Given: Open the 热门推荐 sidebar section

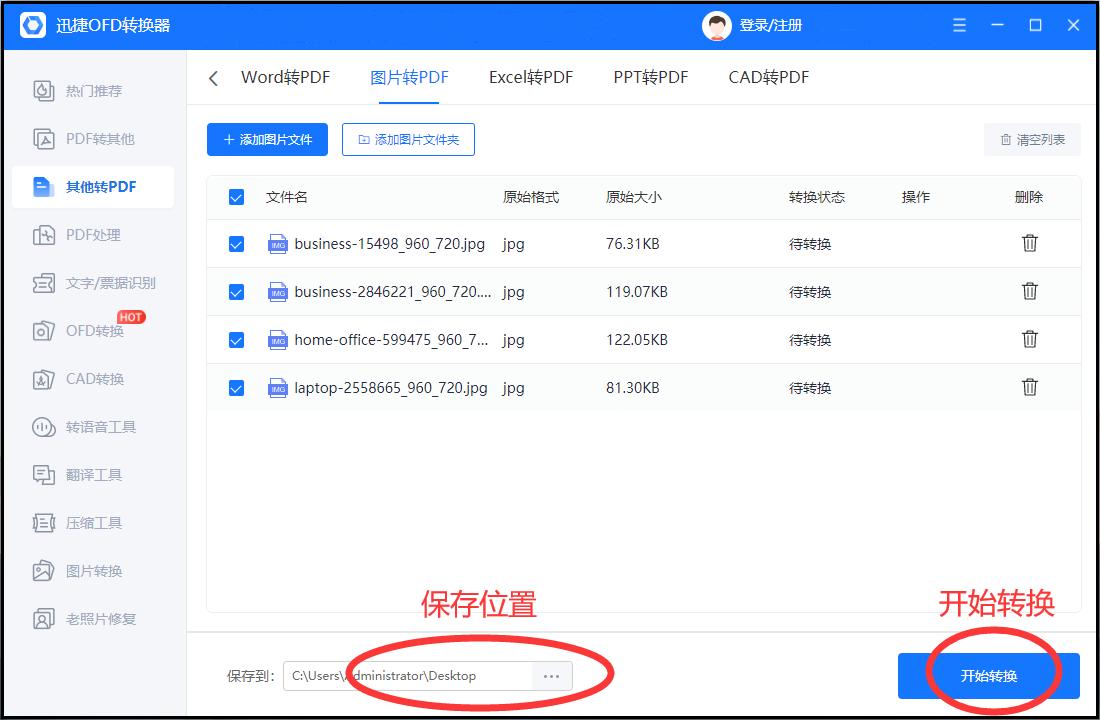Looking at the screenshot, I should pyautogui.click(x=95, y=91).
